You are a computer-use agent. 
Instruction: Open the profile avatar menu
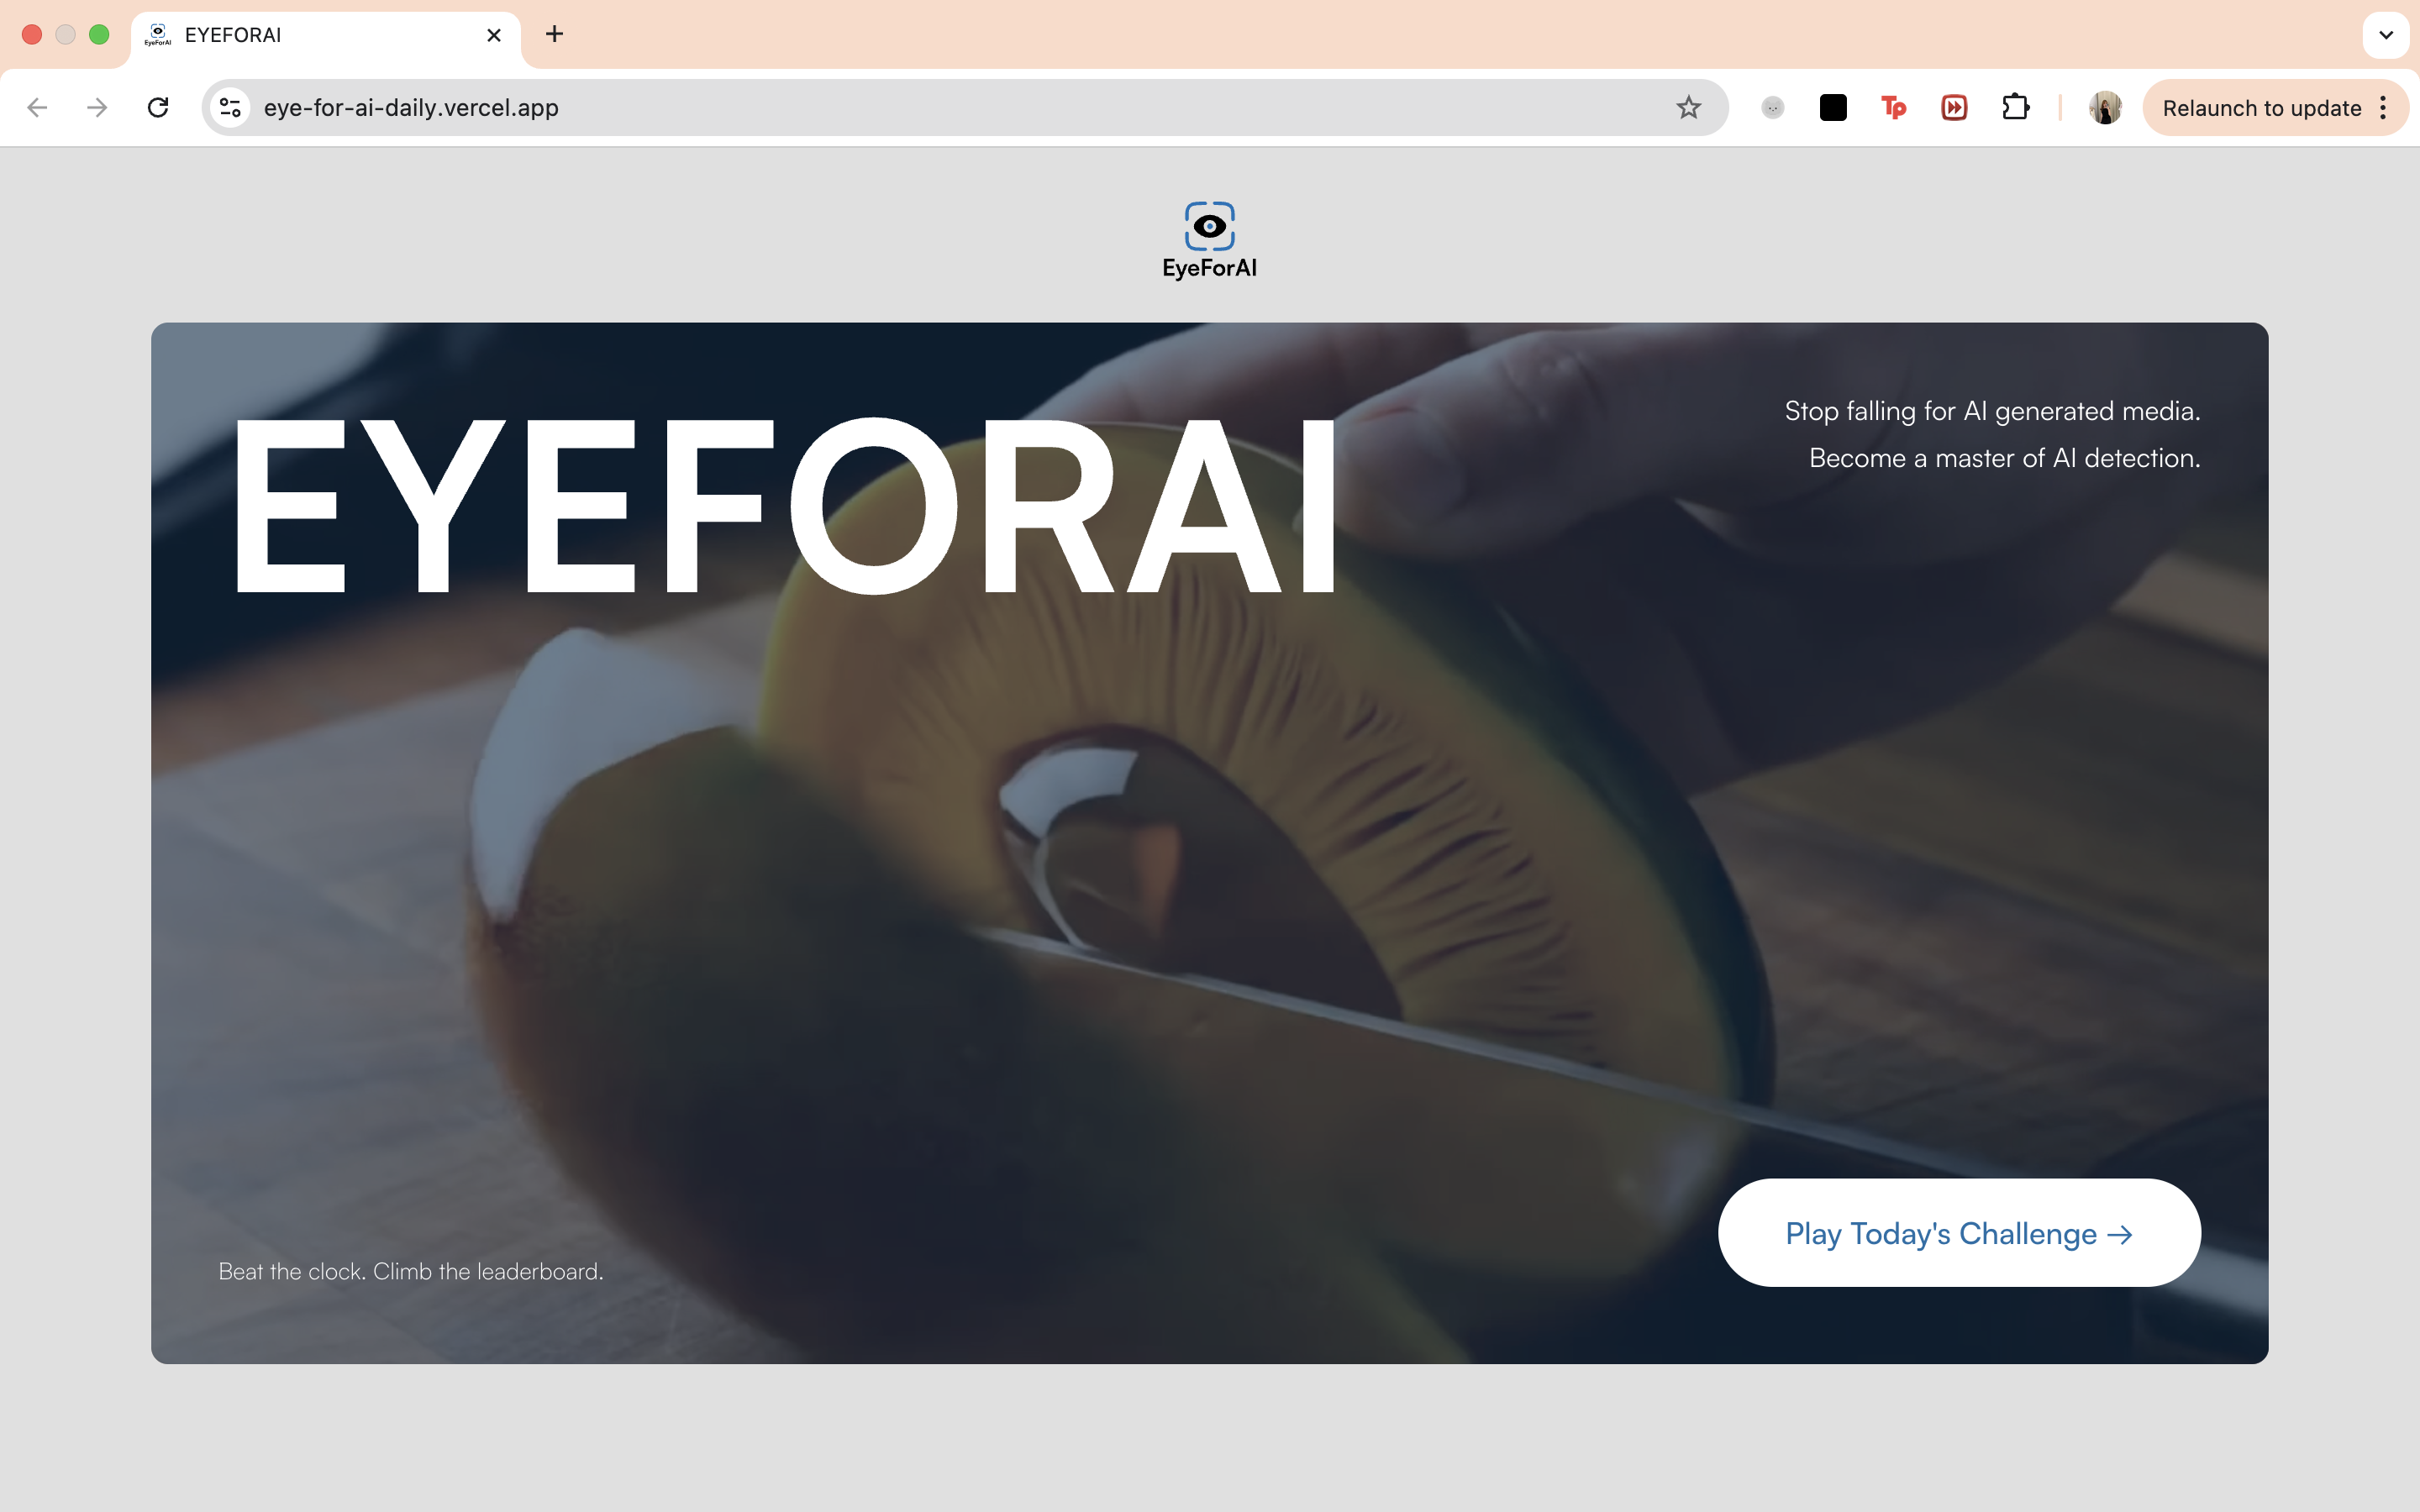(x=2105, y=107)
